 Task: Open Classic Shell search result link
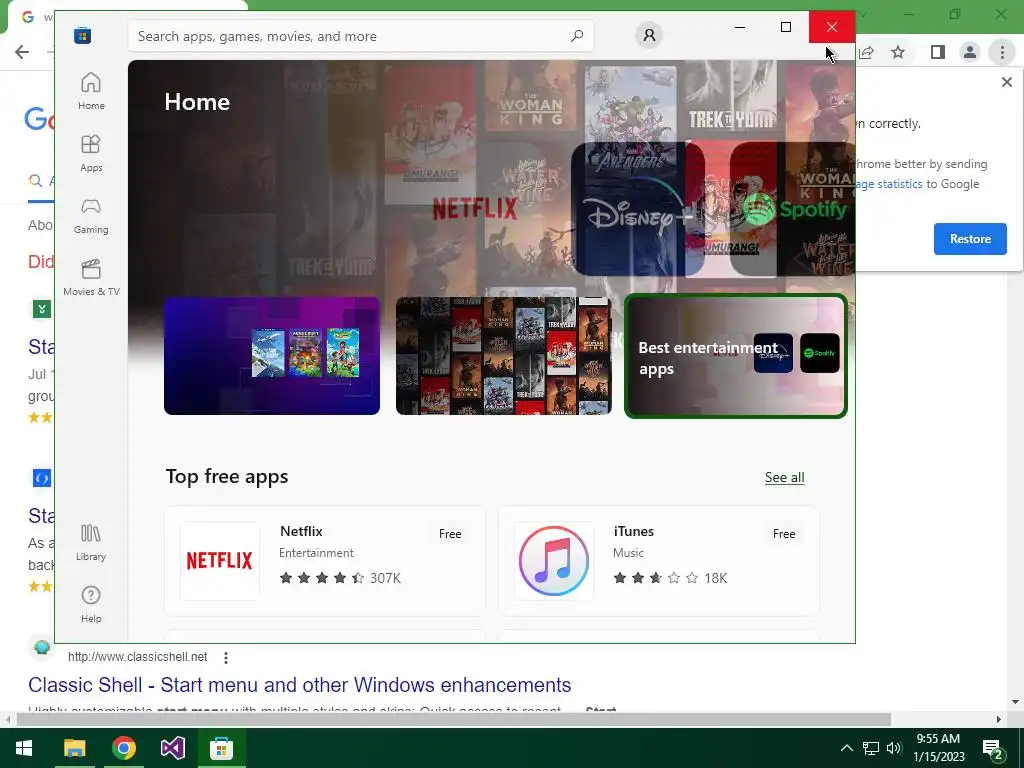coord(299,685)
